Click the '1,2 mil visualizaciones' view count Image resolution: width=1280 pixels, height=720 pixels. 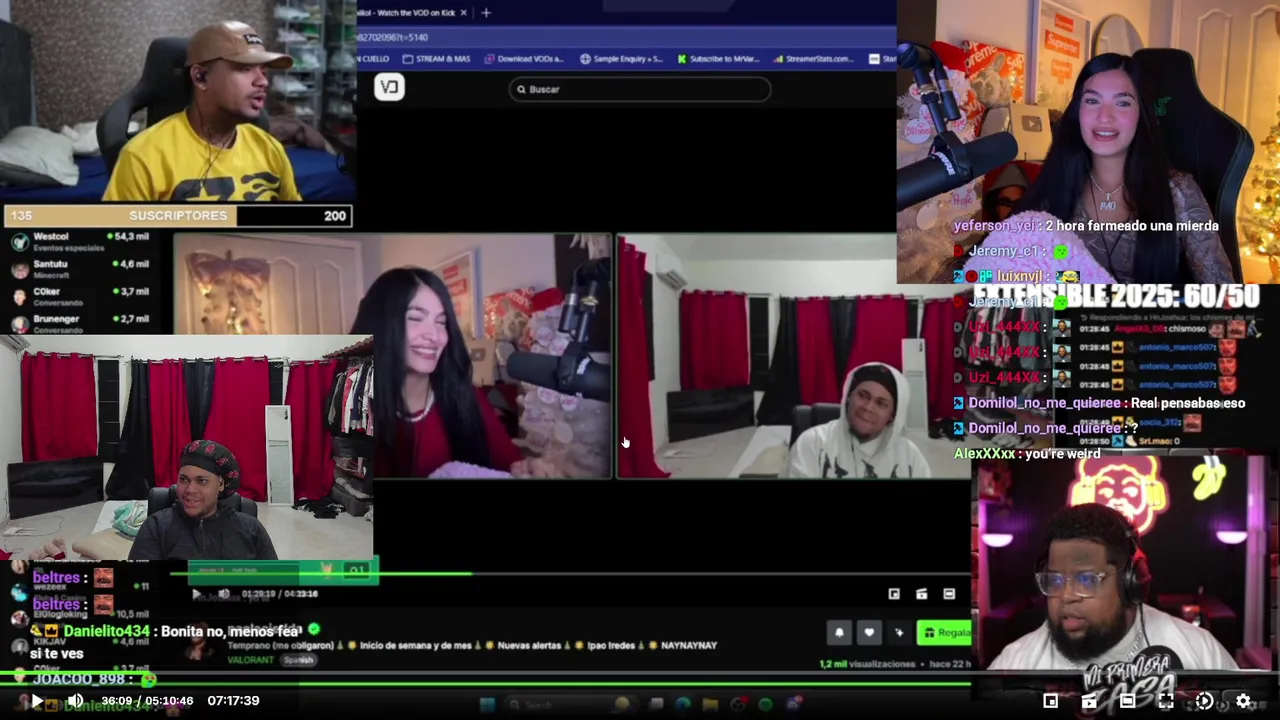(866, 664)
